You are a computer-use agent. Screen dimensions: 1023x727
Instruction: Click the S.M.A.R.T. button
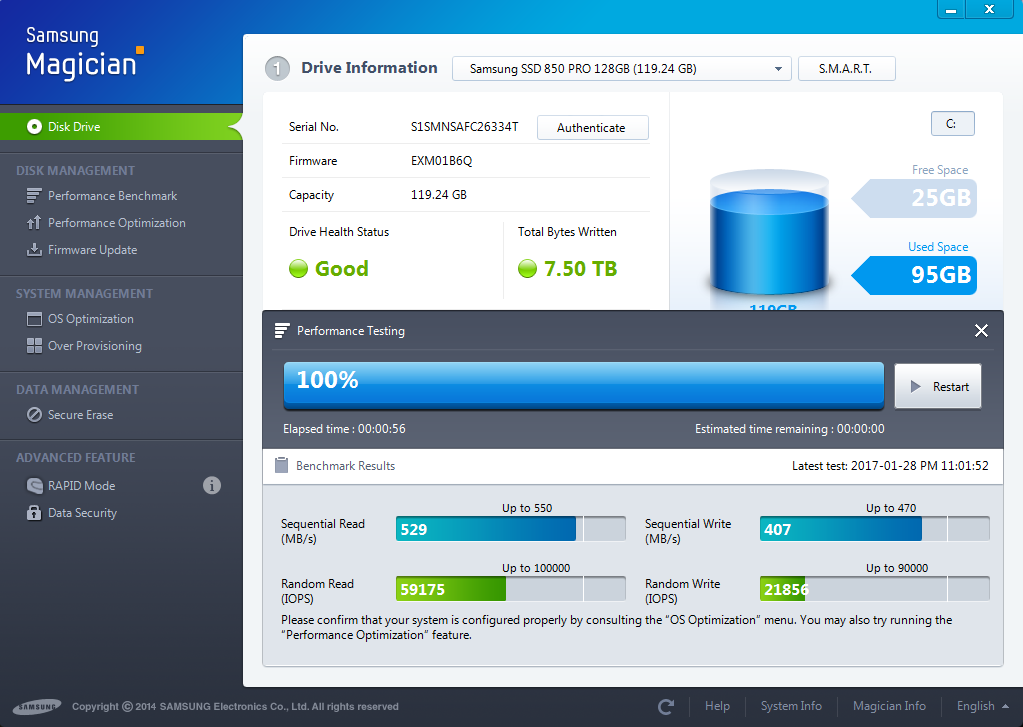tap(846, 69)
